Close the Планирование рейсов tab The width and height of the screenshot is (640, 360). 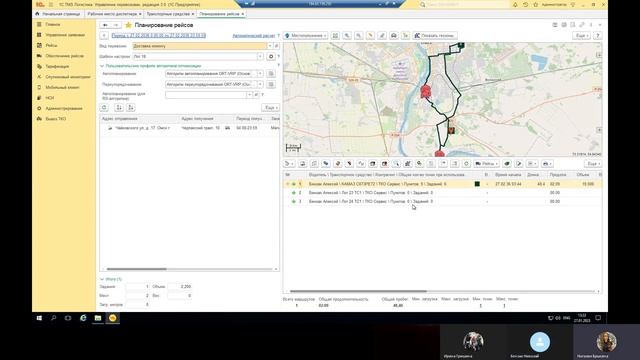242,14
